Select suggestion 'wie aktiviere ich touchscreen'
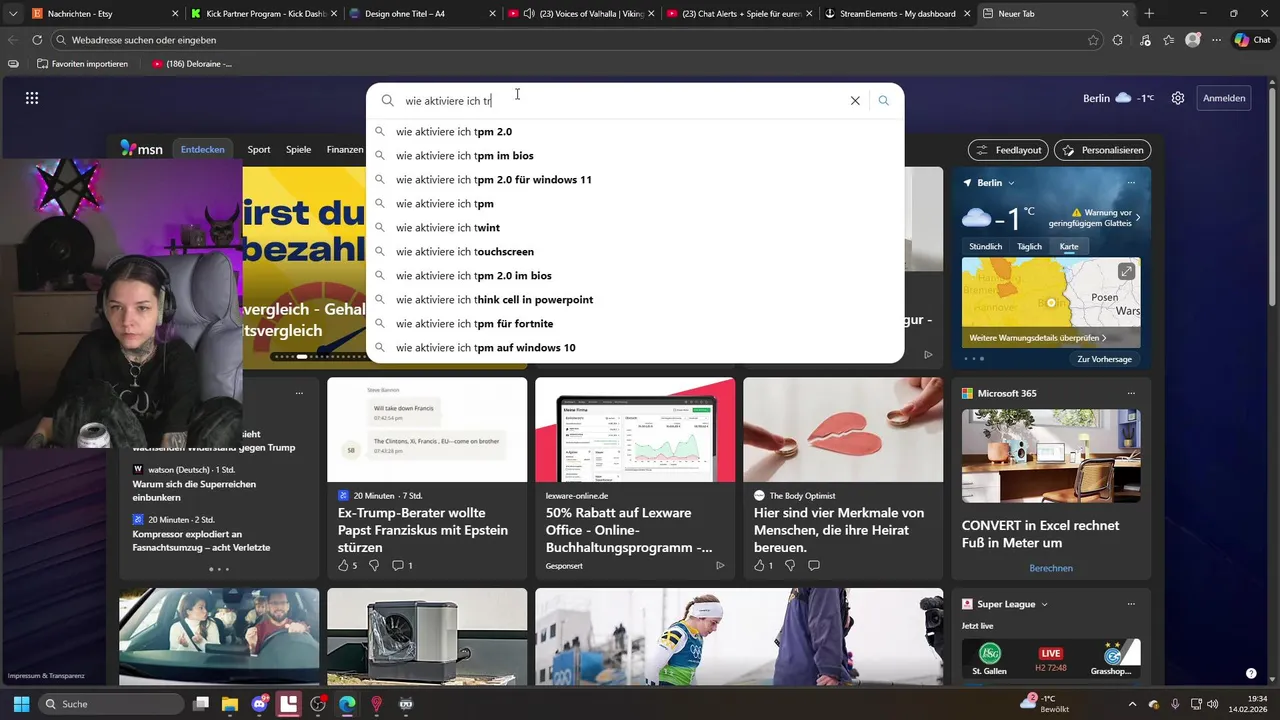Image resolution: width=1280 pixels, height=720 pixels. (635, 251)
